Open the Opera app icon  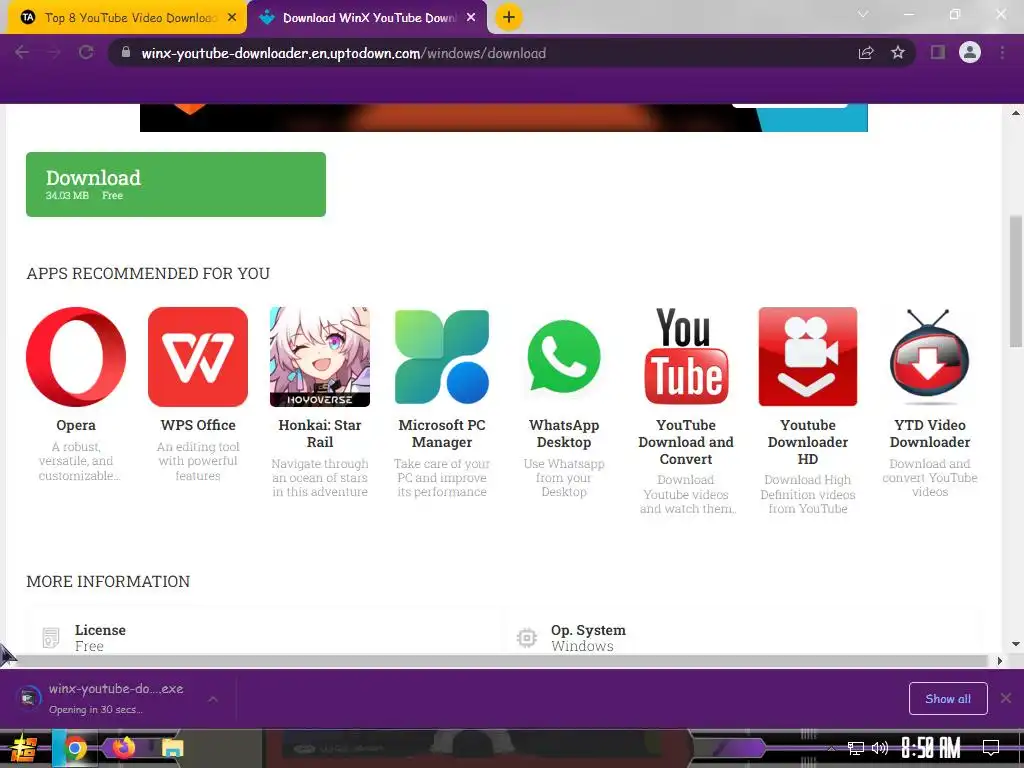pos(76,357)
